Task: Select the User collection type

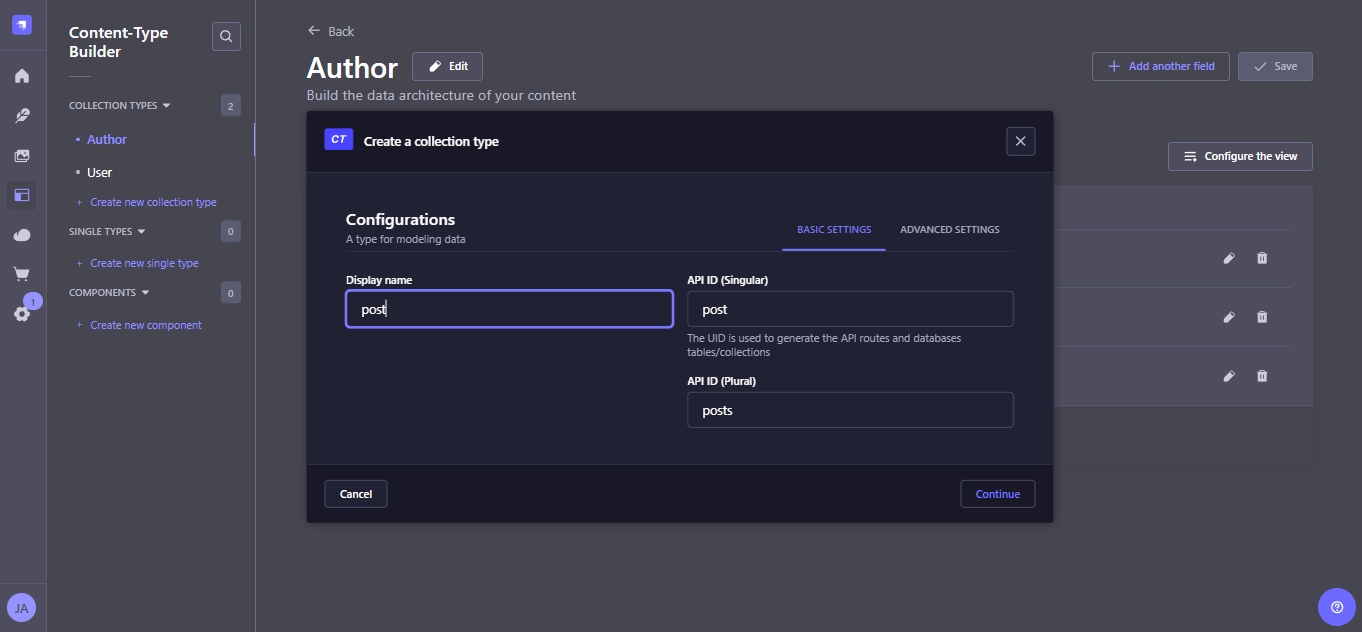Action: [x=99, y=172]
